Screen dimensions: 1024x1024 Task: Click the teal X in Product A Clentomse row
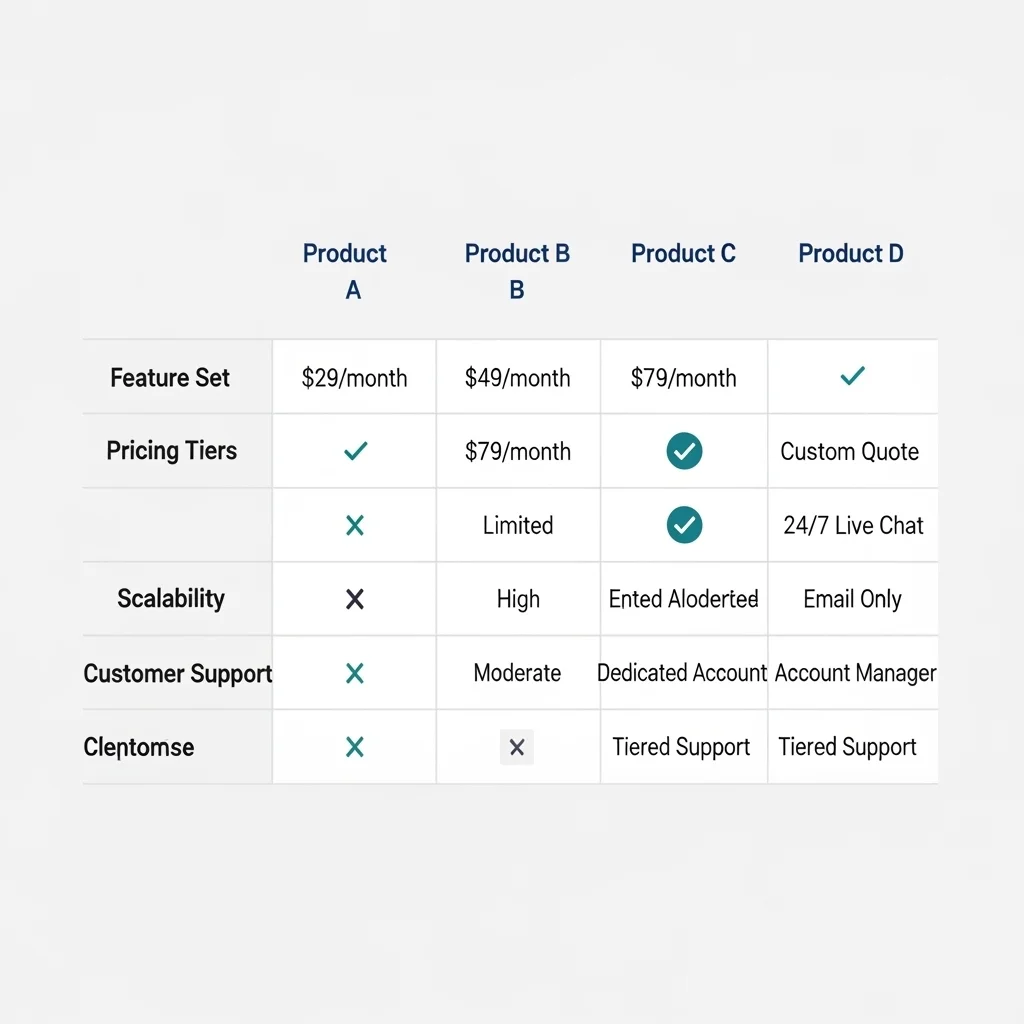click(355, 746)
